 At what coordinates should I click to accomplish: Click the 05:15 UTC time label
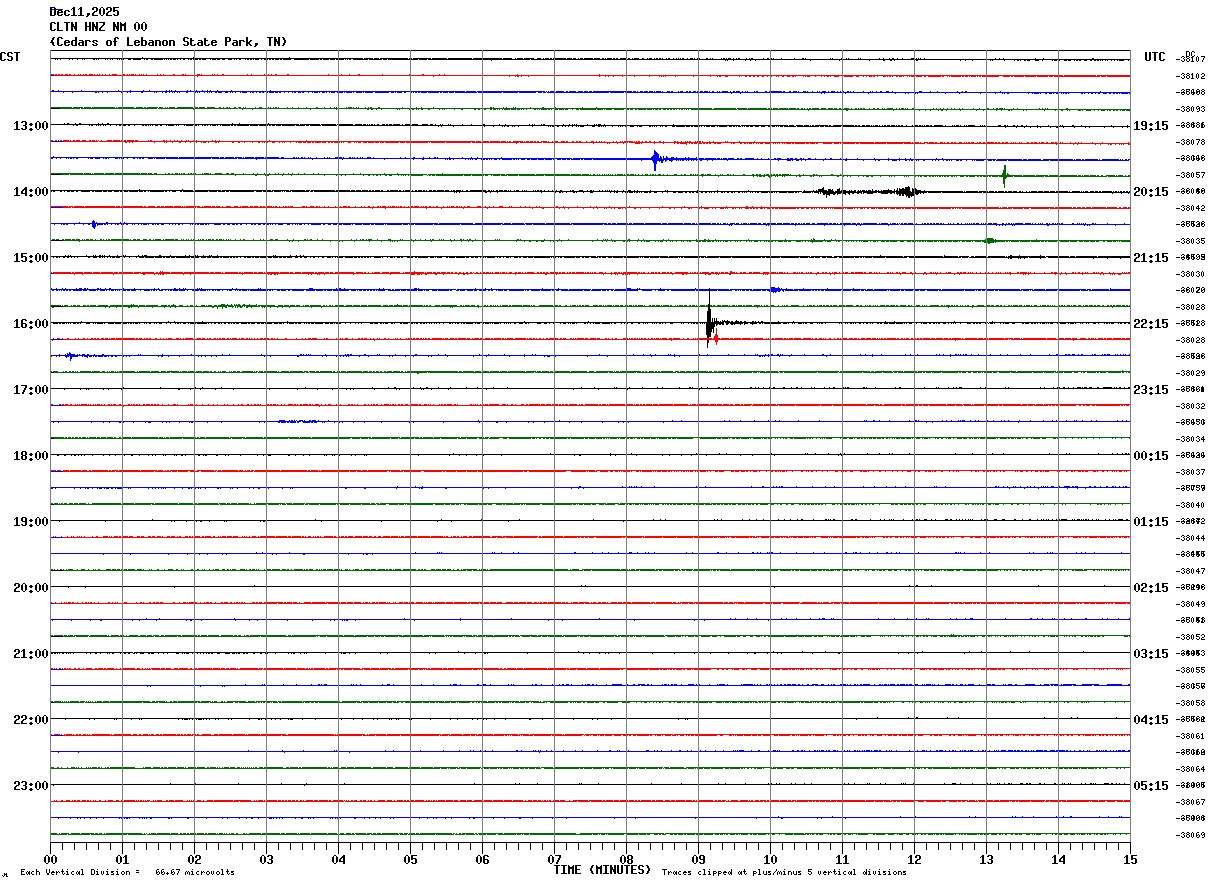click(1150, 785)
